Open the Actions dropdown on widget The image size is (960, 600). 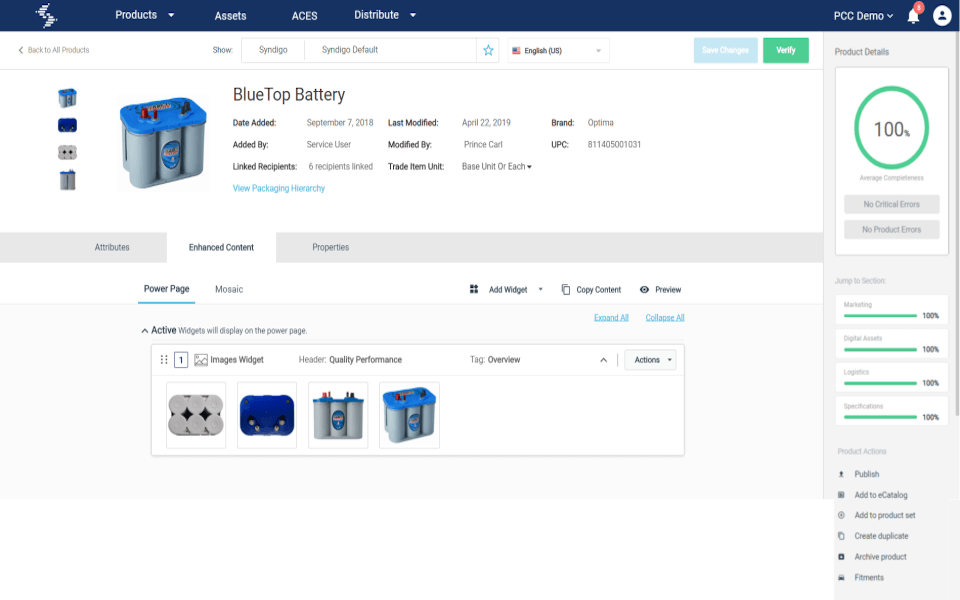[650, 360]
